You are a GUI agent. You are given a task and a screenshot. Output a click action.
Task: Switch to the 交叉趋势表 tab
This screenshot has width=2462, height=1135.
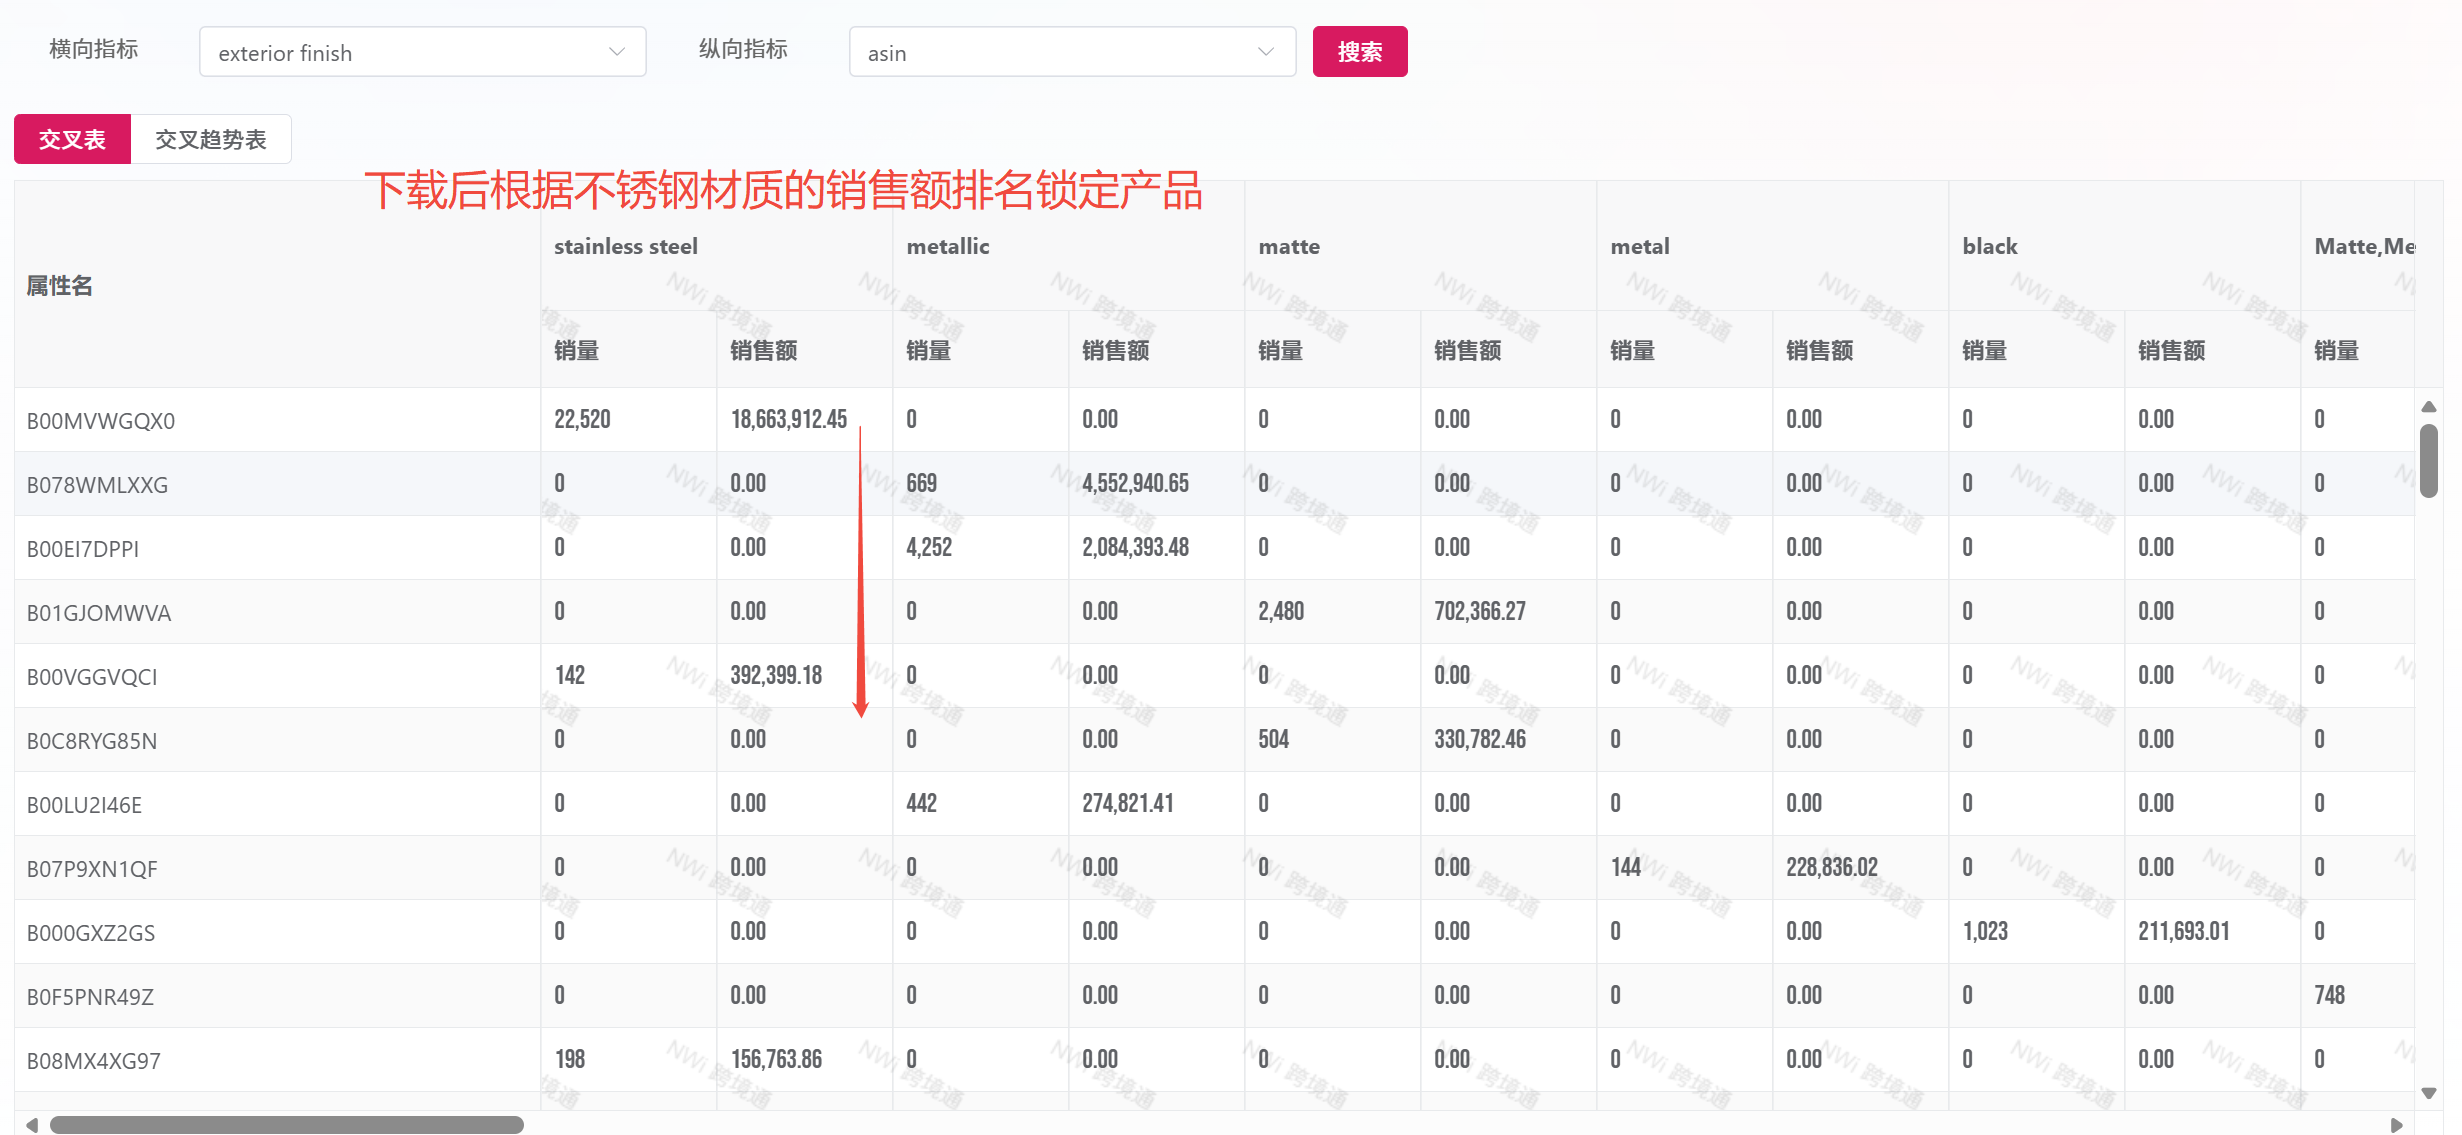(x=211, y=139)
